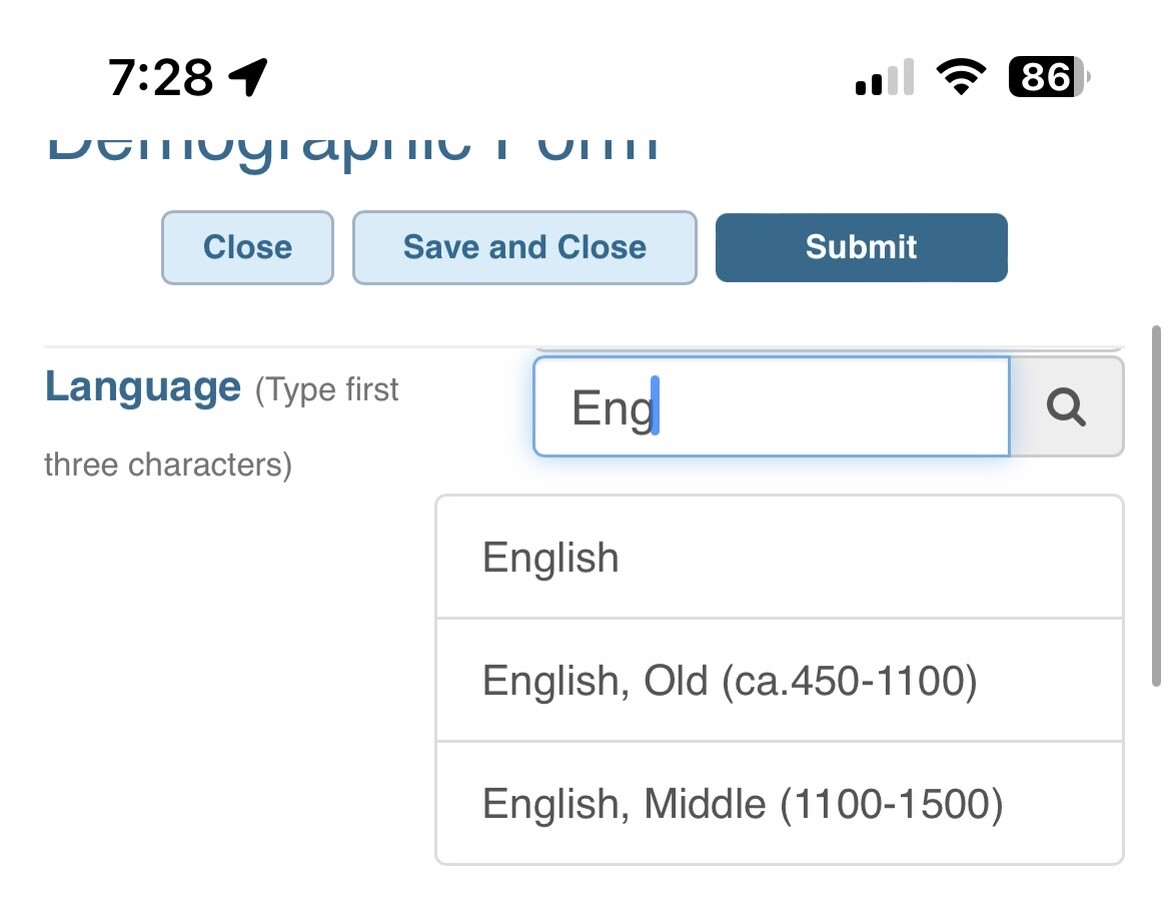Tap the cellular signal bars icon
This screenshot has width=1170, height=919.
[884, 78]
